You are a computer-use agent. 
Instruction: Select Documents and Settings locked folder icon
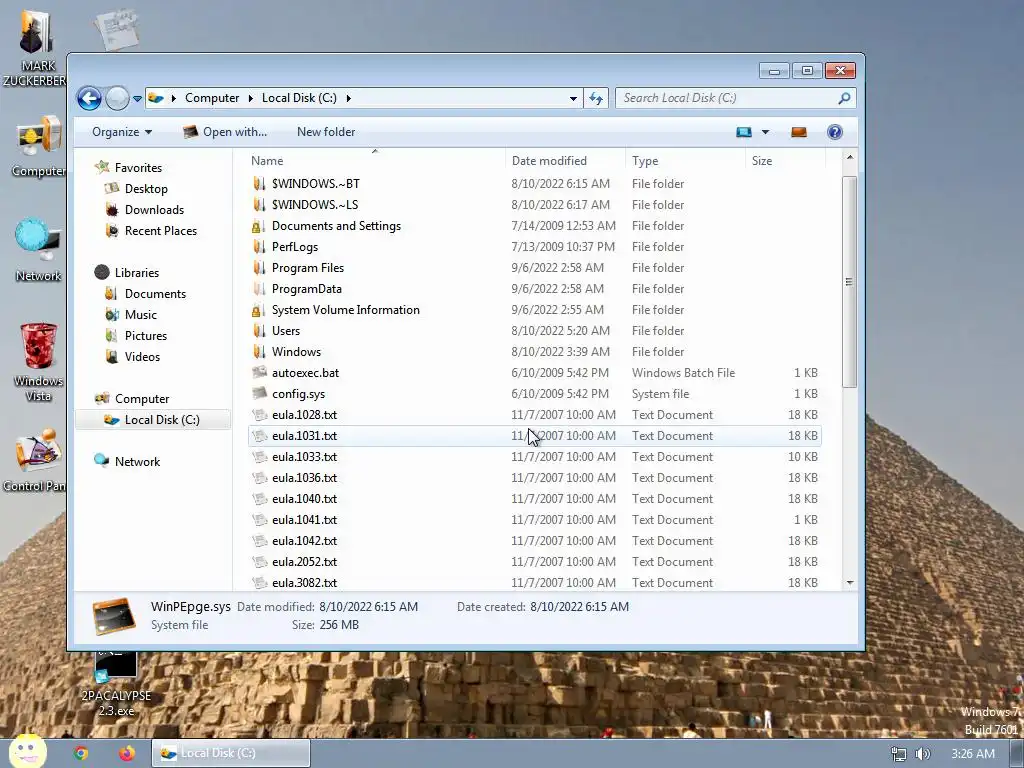tap(259, 226)
